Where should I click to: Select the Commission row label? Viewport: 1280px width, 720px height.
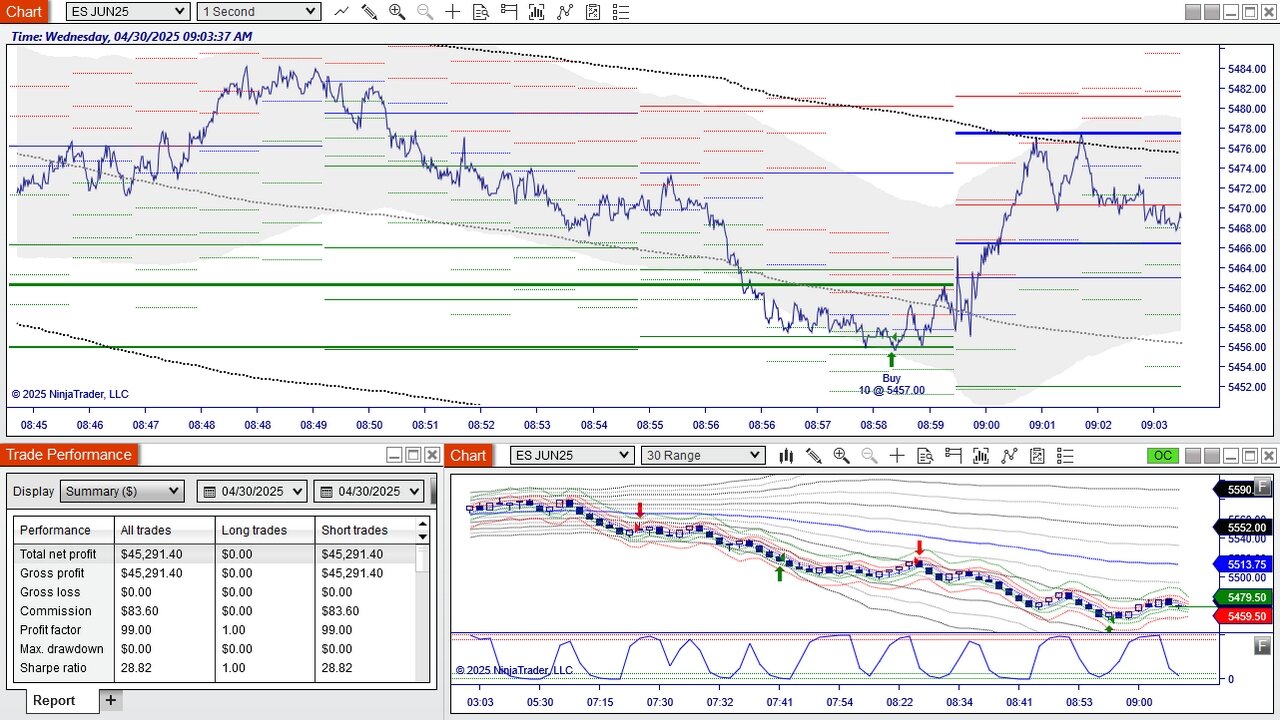(55, 611)
